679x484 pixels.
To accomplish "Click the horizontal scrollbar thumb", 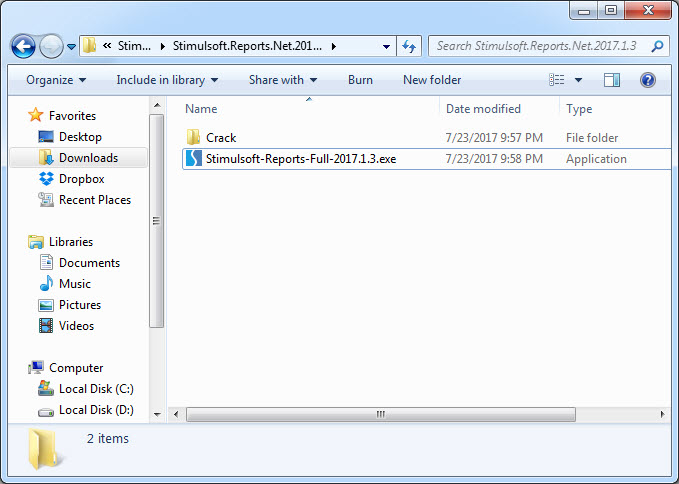I will pyautogui.click(x=381, y=414).
